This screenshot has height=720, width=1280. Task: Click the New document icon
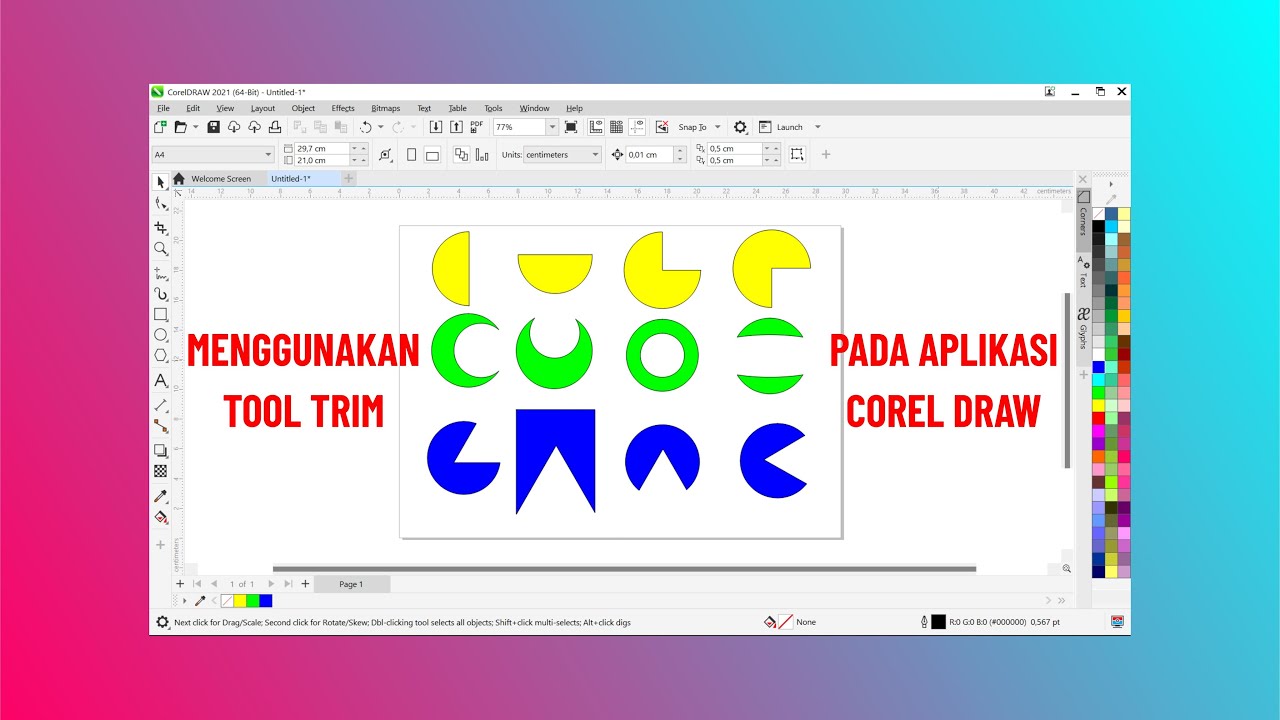[x=160, y=127]
